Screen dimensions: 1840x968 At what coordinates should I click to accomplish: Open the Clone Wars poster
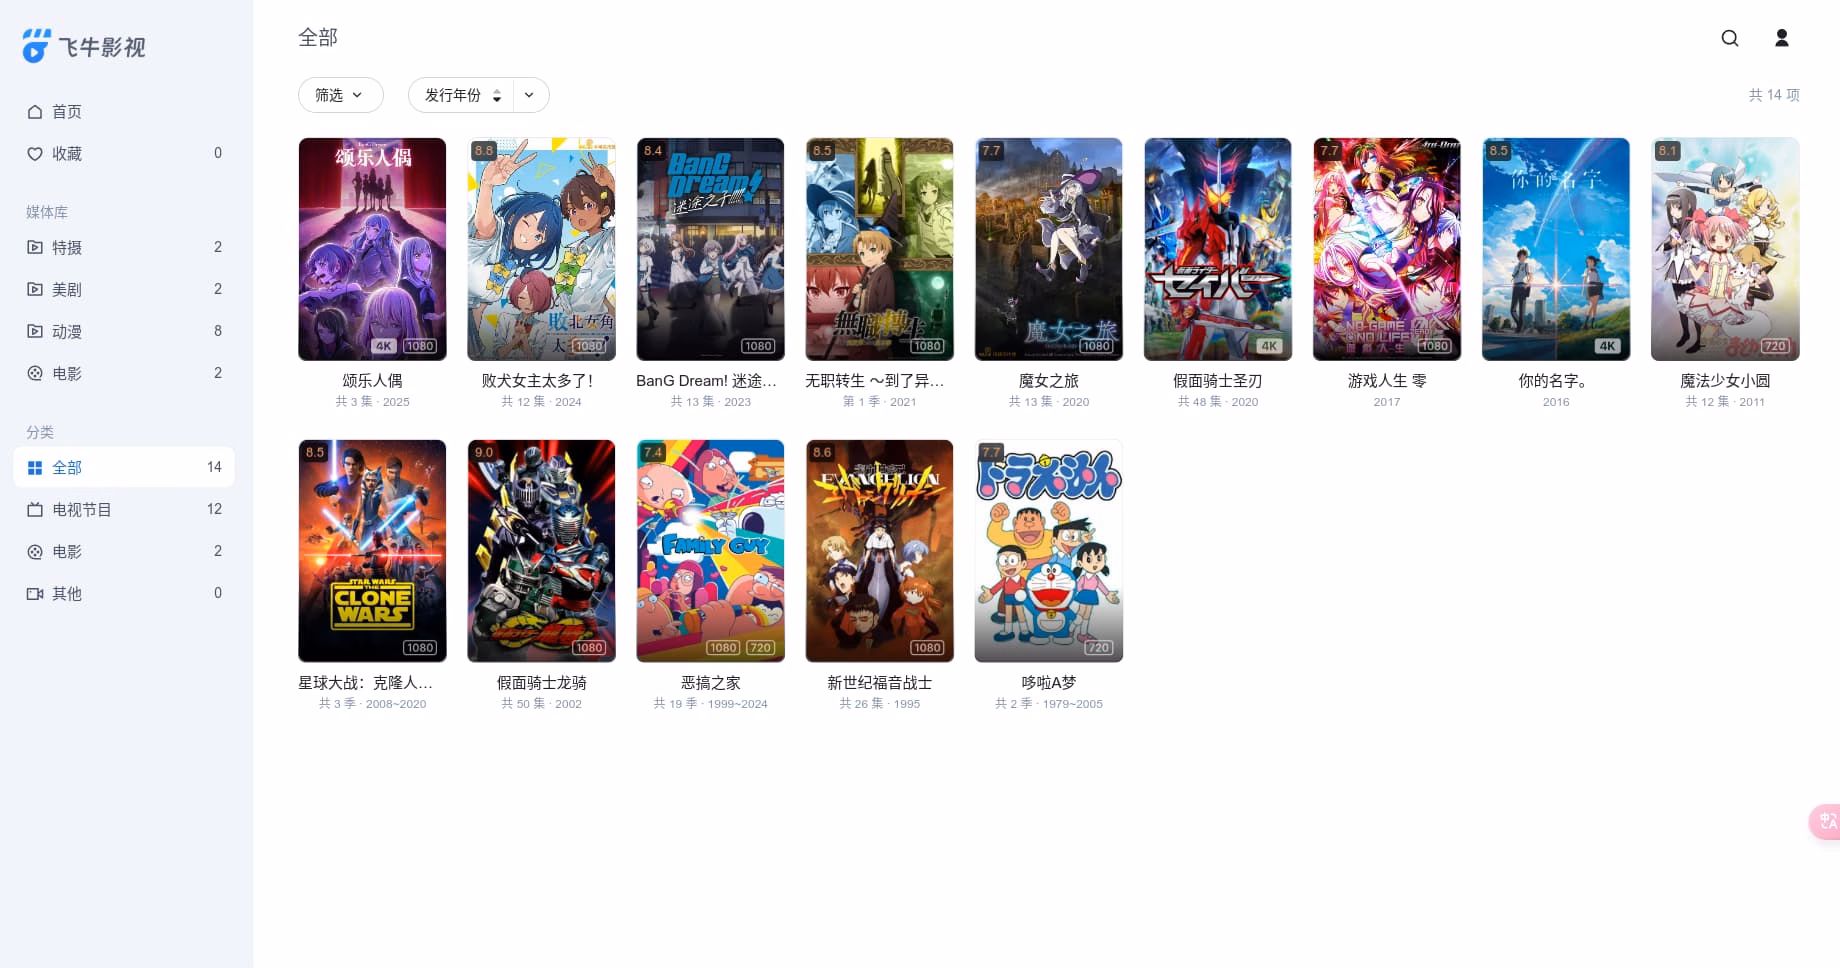tap(372, 551)
